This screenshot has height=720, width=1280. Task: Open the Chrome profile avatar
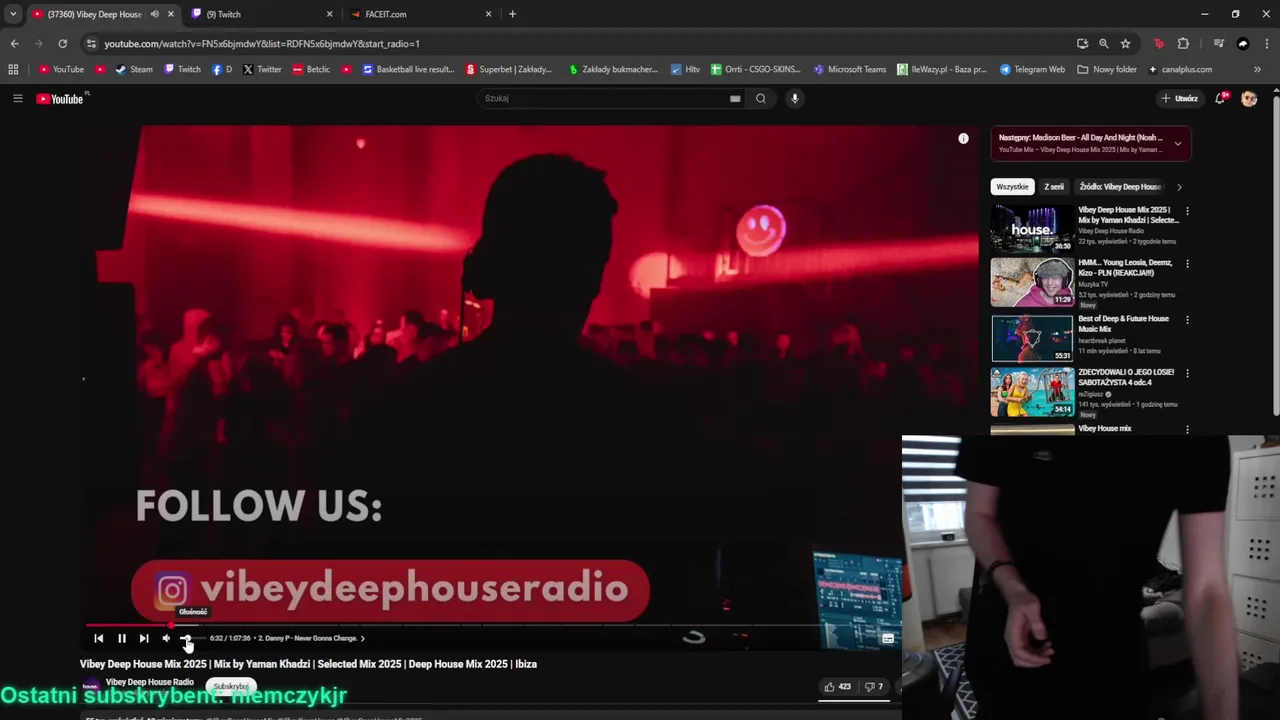[x=1243, y=44]
